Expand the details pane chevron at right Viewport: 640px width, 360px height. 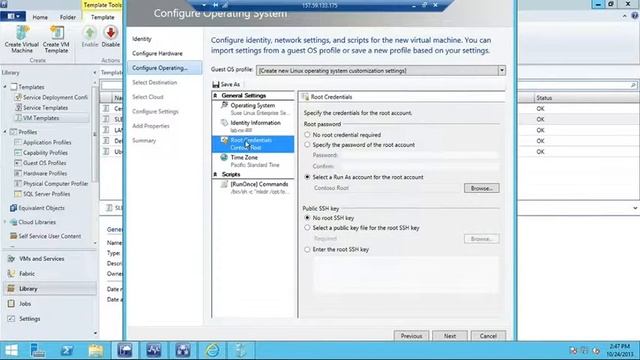tap(635, 208)
